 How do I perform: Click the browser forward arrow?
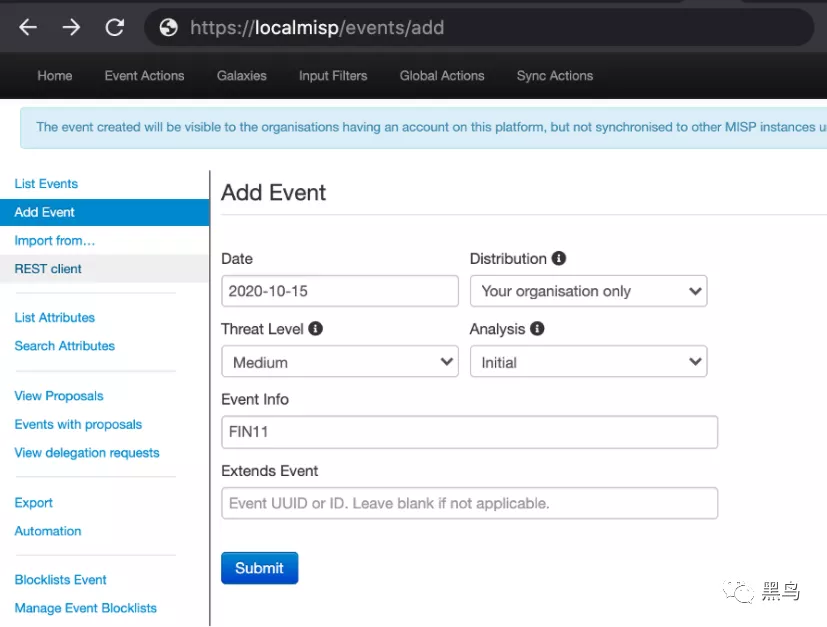[71, 28]
